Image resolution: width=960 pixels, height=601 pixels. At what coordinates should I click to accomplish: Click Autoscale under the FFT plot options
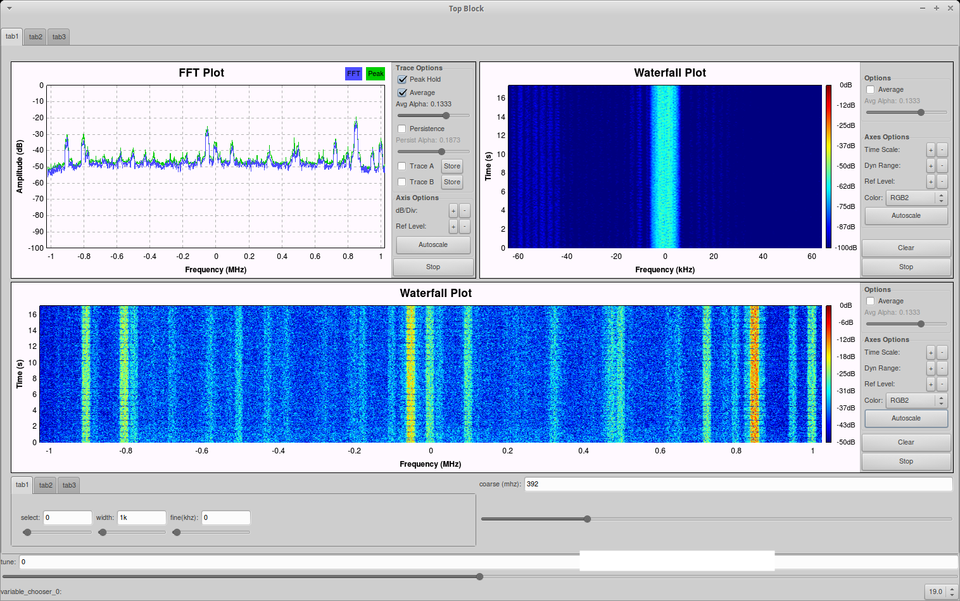click(x=433, y=245)
